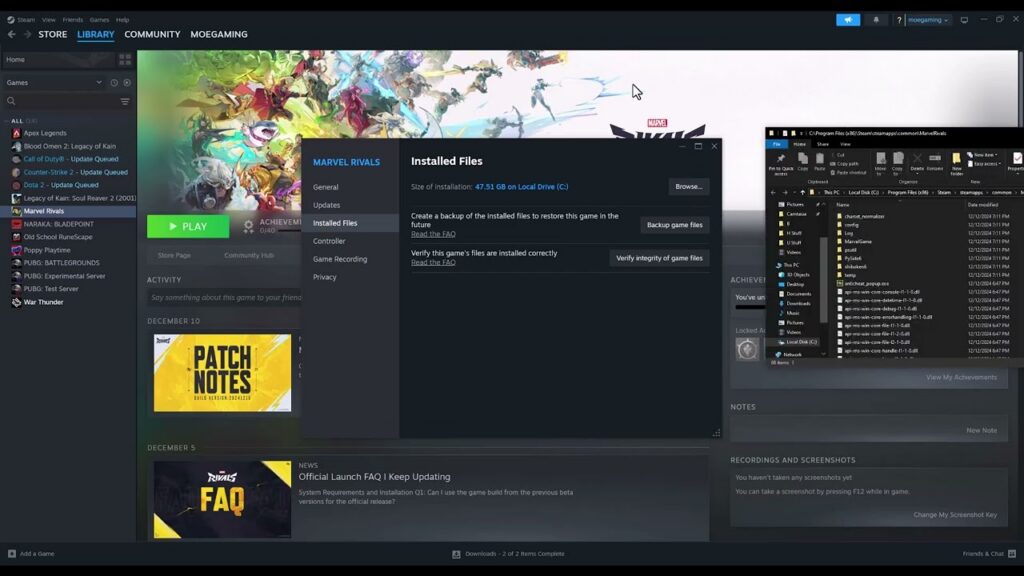Open Easy access dropdown in File Explorer
The height and width of the screenshot is (576, 1024).
pos(985,164)
